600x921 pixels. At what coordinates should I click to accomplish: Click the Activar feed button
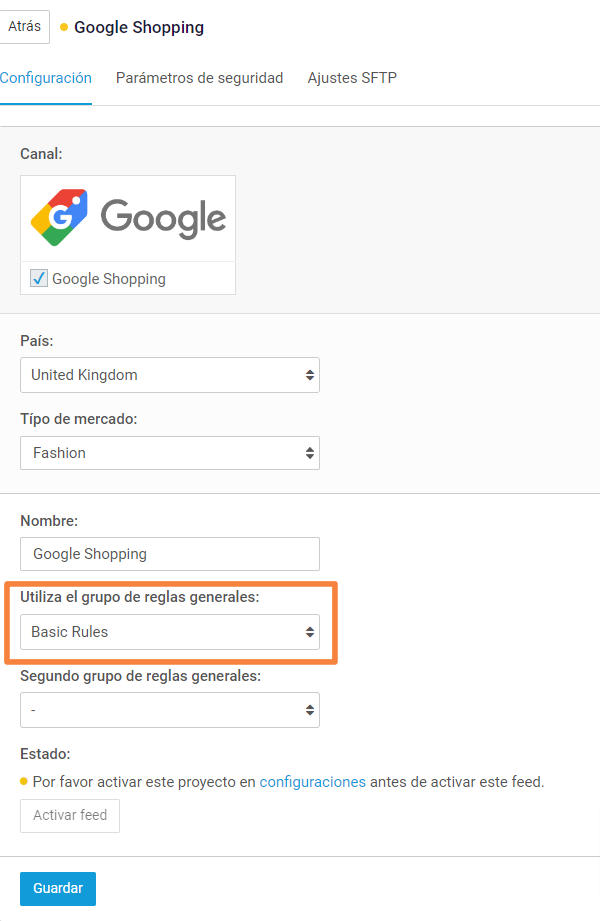pos(70,815)
